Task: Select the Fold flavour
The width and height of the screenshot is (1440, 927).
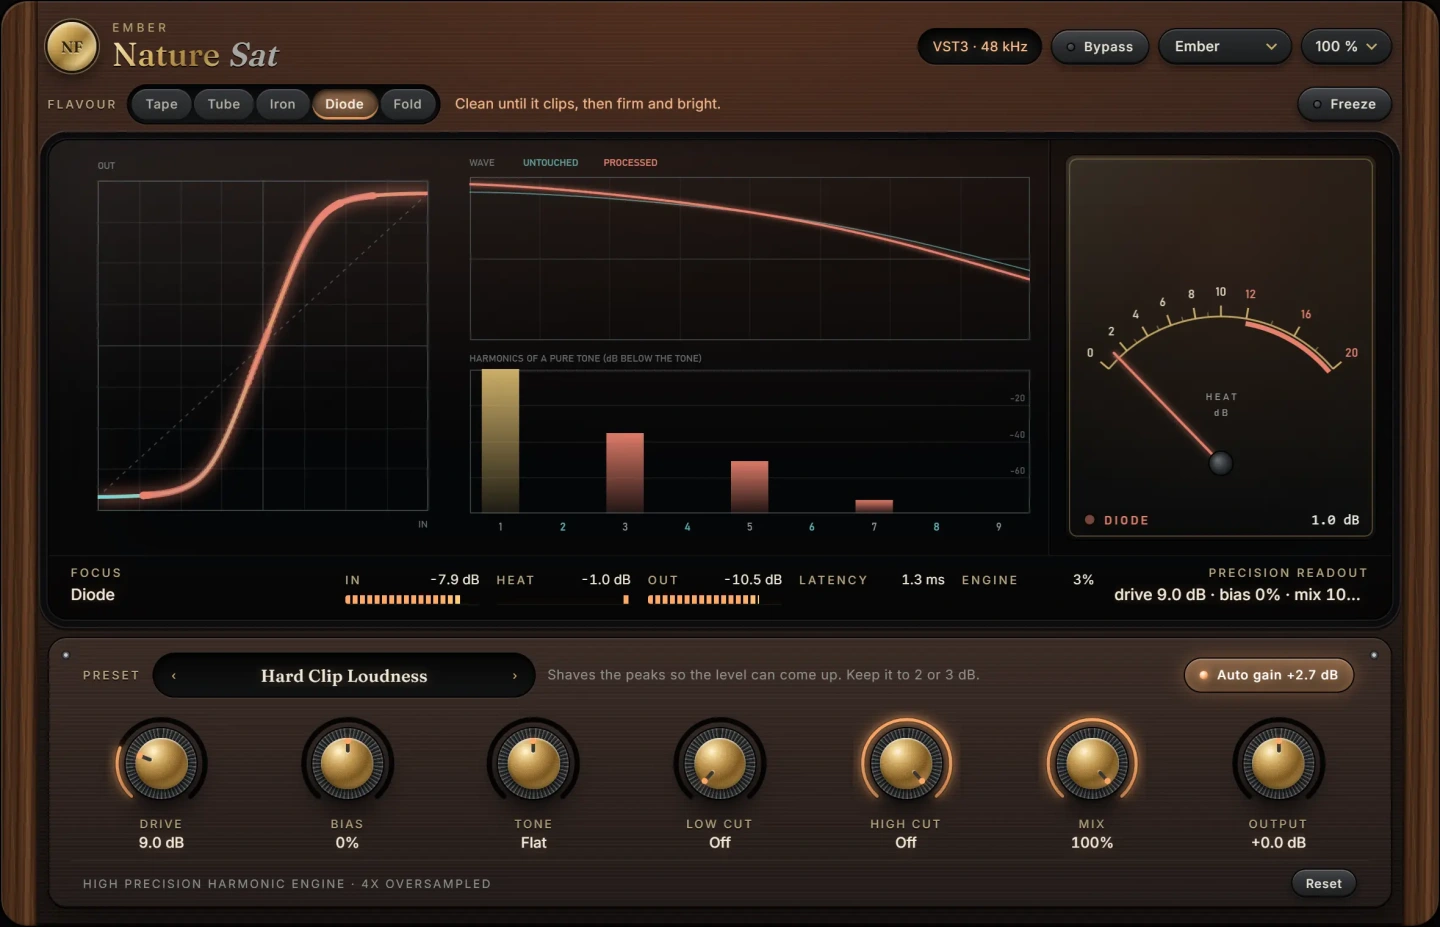Action: (x=407, y=104)
